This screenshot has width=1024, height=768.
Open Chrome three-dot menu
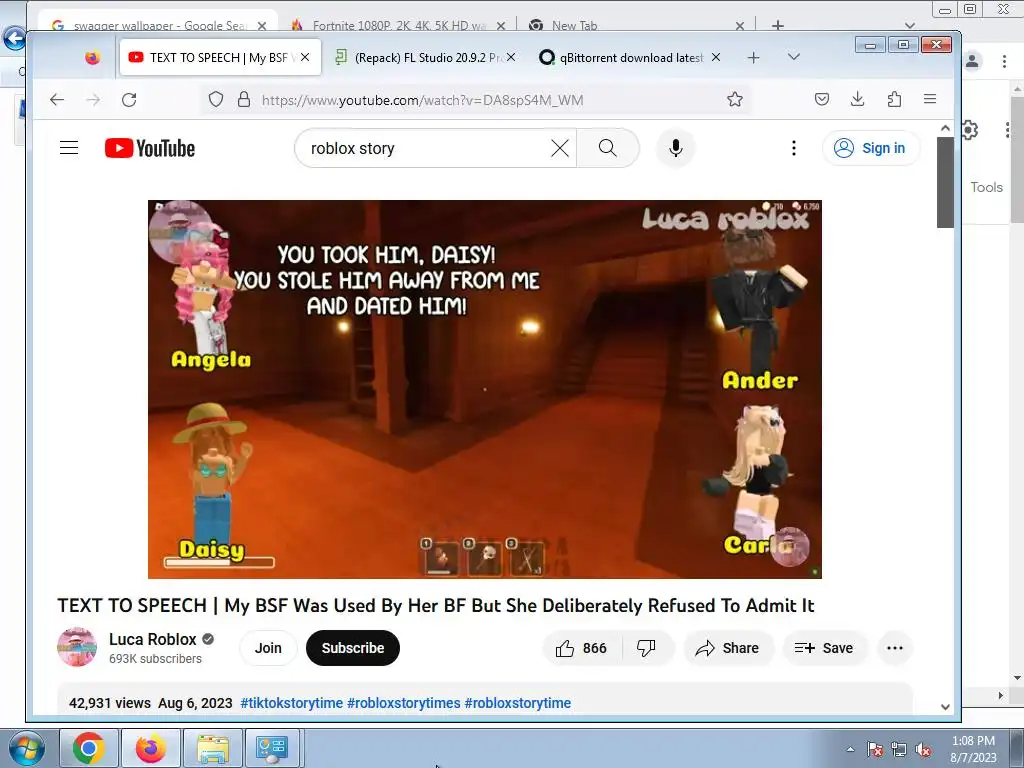[x=1004, y=61]
